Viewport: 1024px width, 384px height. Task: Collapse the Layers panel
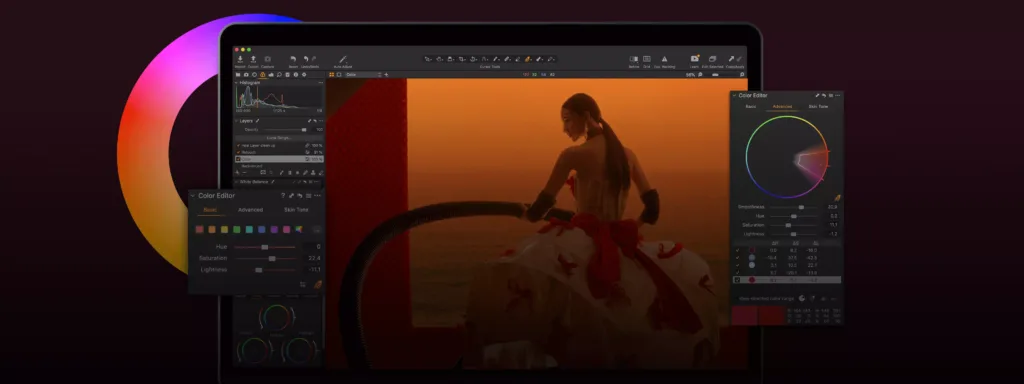[236, 121]
